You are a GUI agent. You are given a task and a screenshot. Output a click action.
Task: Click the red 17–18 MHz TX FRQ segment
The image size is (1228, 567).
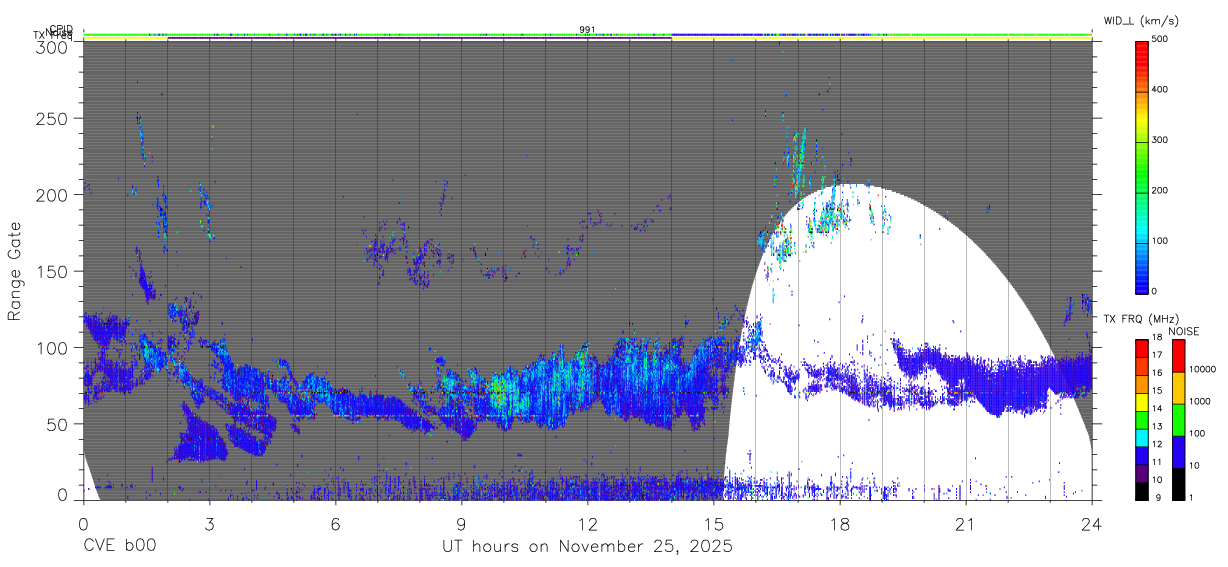(x=1141, y=348)
